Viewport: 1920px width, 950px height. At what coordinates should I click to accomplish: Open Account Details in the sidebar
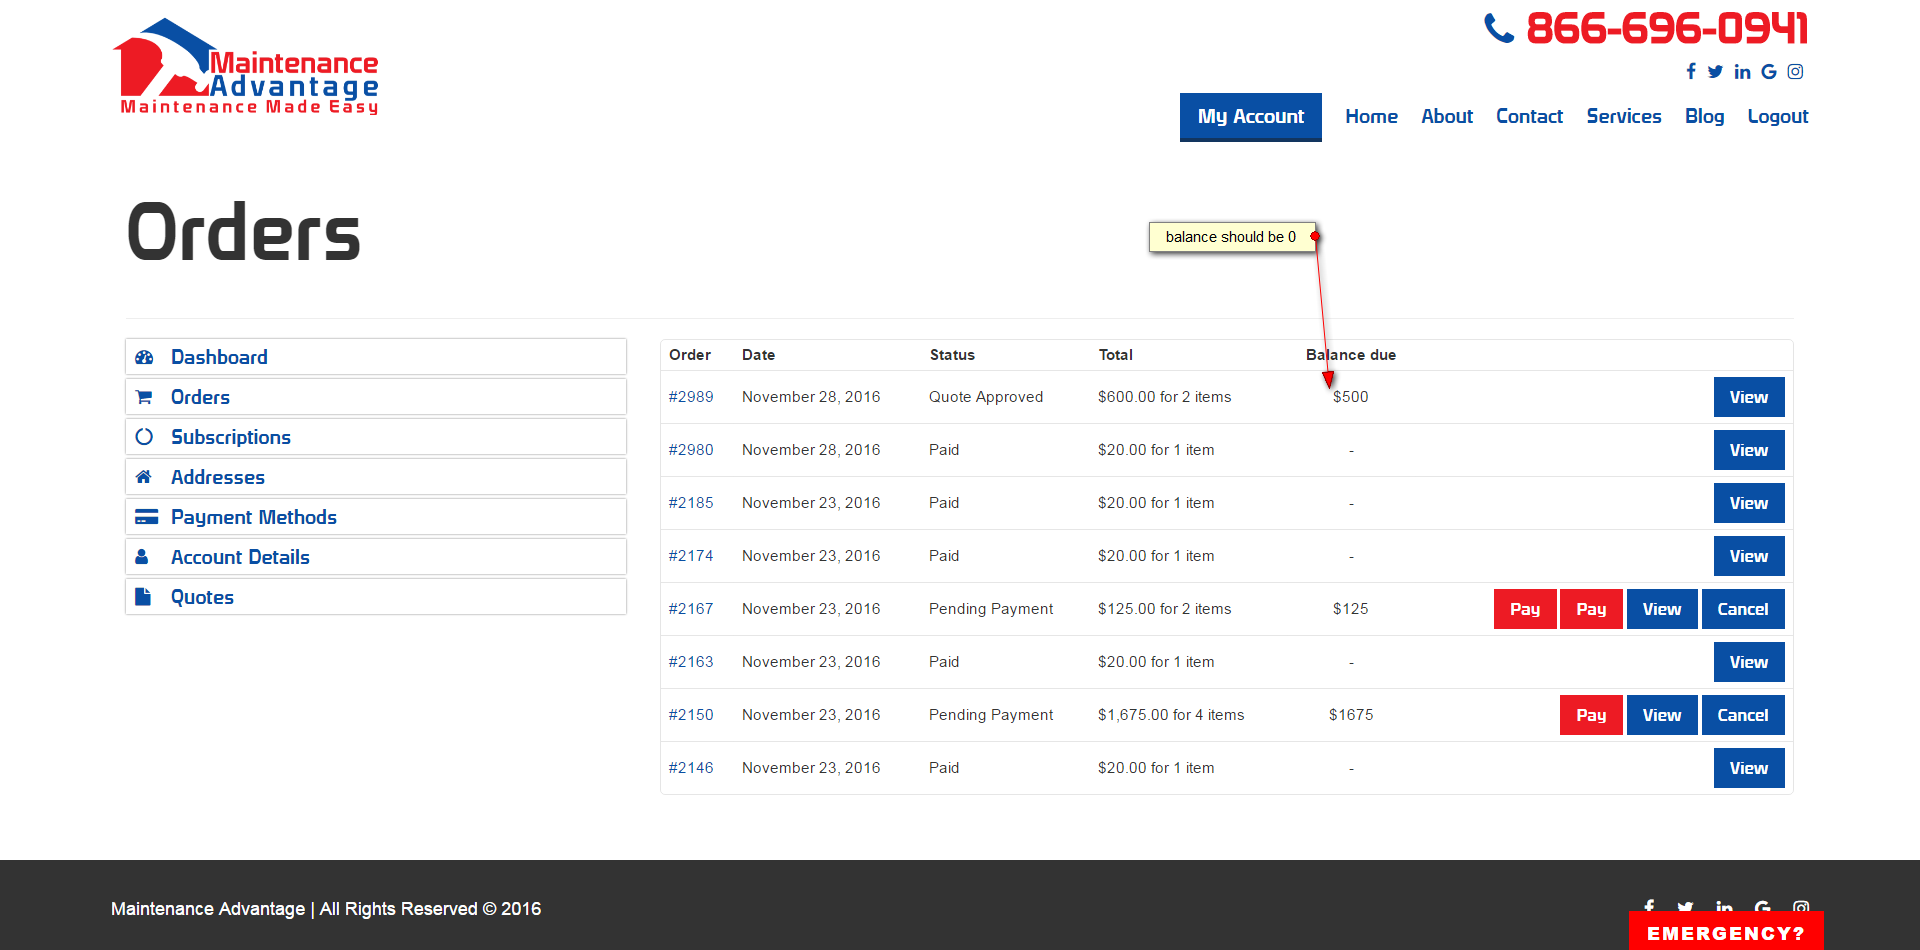240,557
